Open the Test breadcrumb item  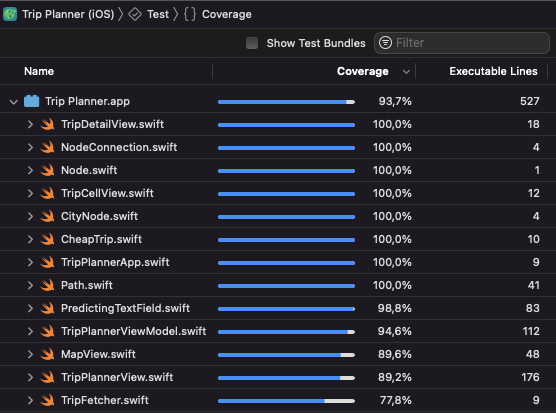click(158, 14)
